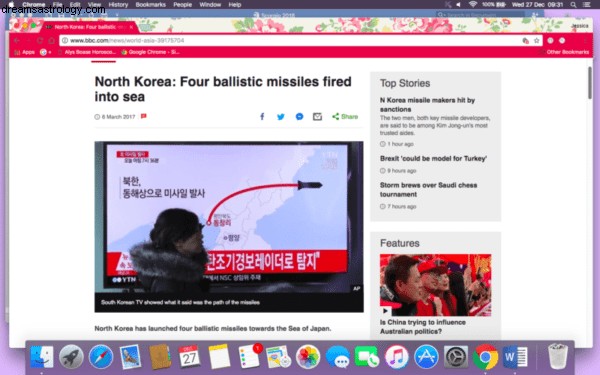Open Notification Center icon
Screen dimensions: 600x375
tap(586, 5)
